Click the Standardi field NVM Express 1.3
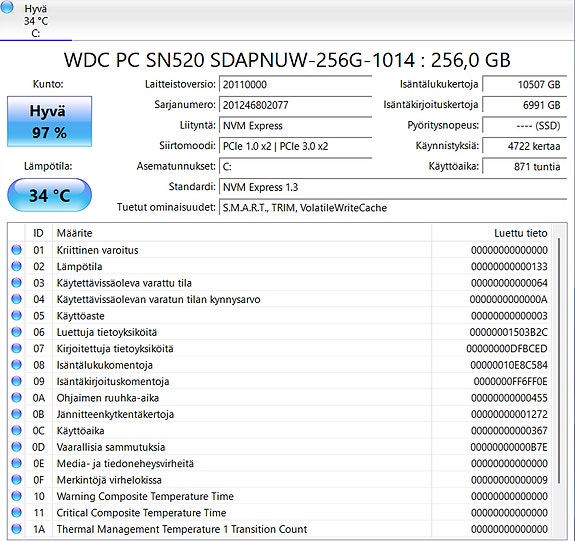This screenshot has width=575, height=541. 393,187
